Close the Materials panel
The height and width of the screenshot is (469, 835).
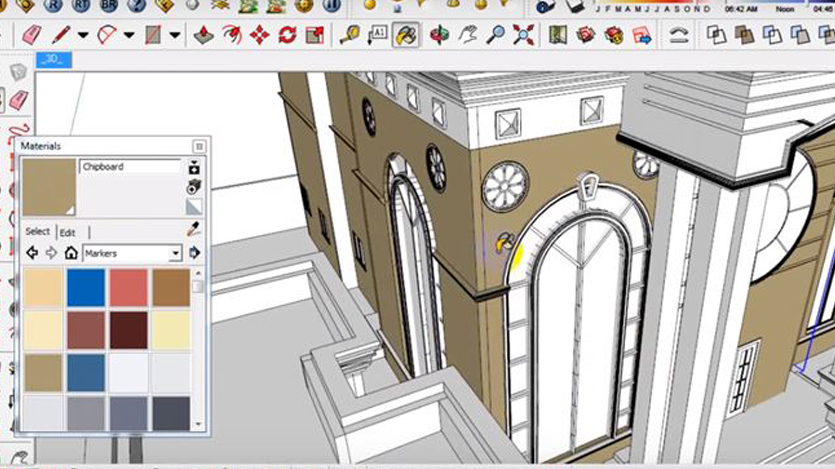pos(199,146)
